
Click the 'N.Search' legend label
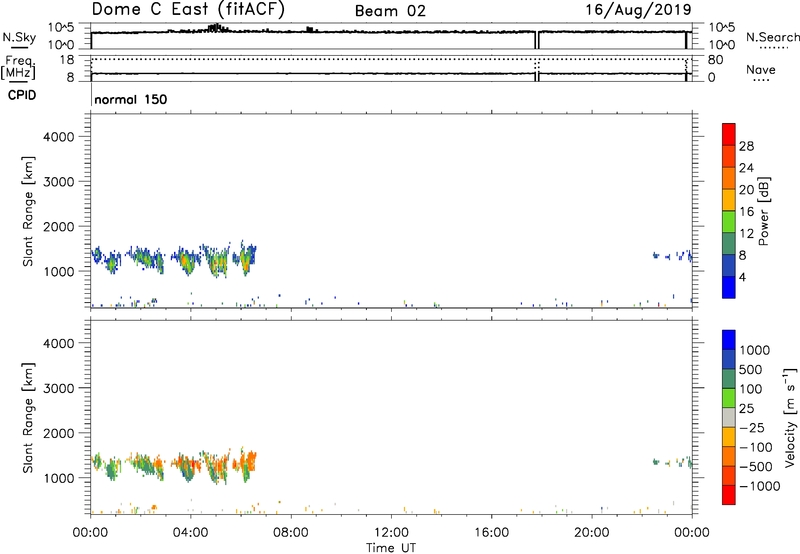(772, 37)
